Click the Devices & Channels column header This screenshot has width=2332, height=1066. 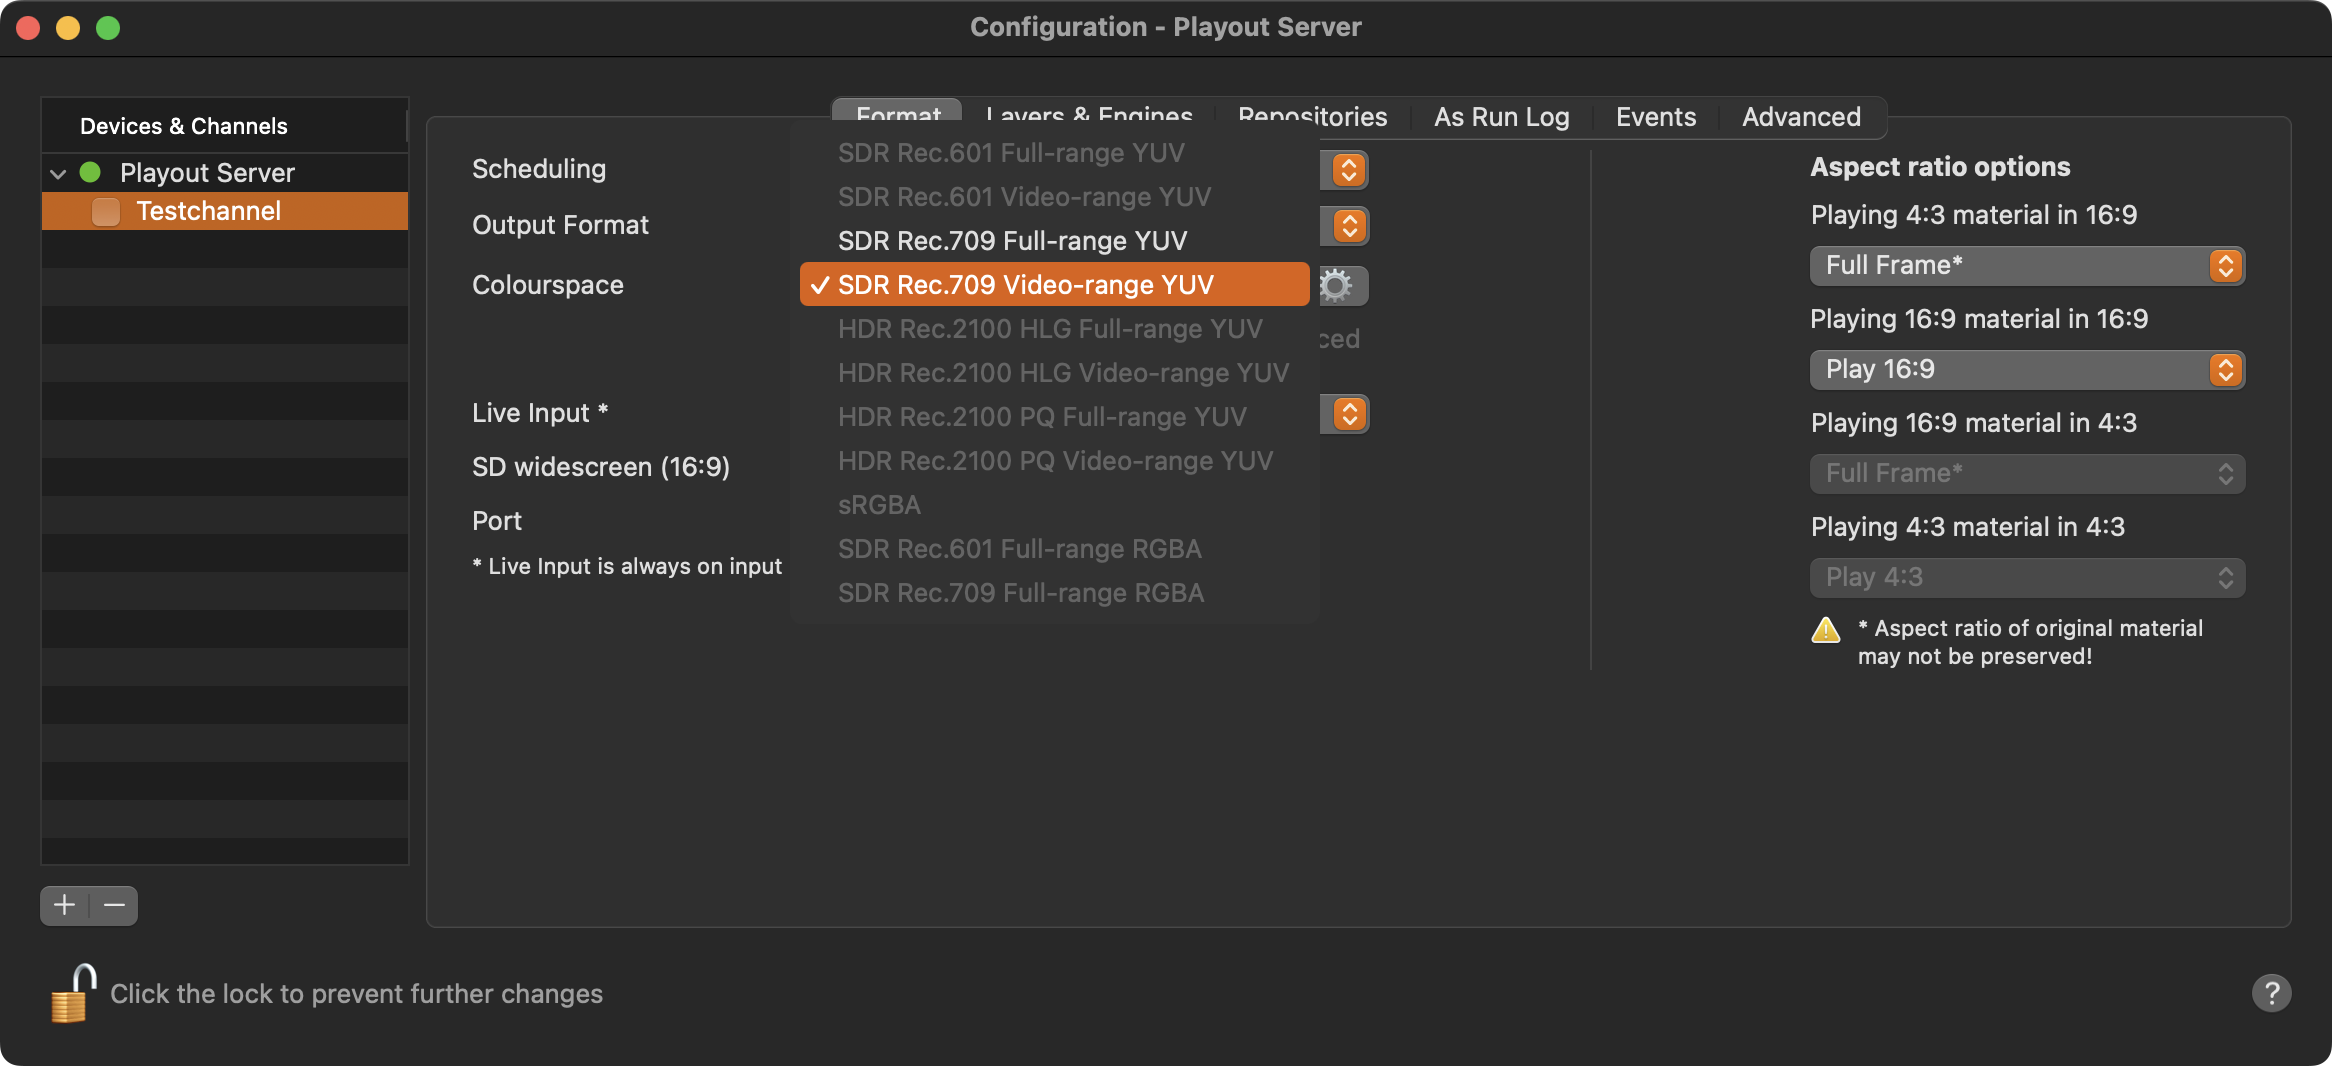(224, 126)
